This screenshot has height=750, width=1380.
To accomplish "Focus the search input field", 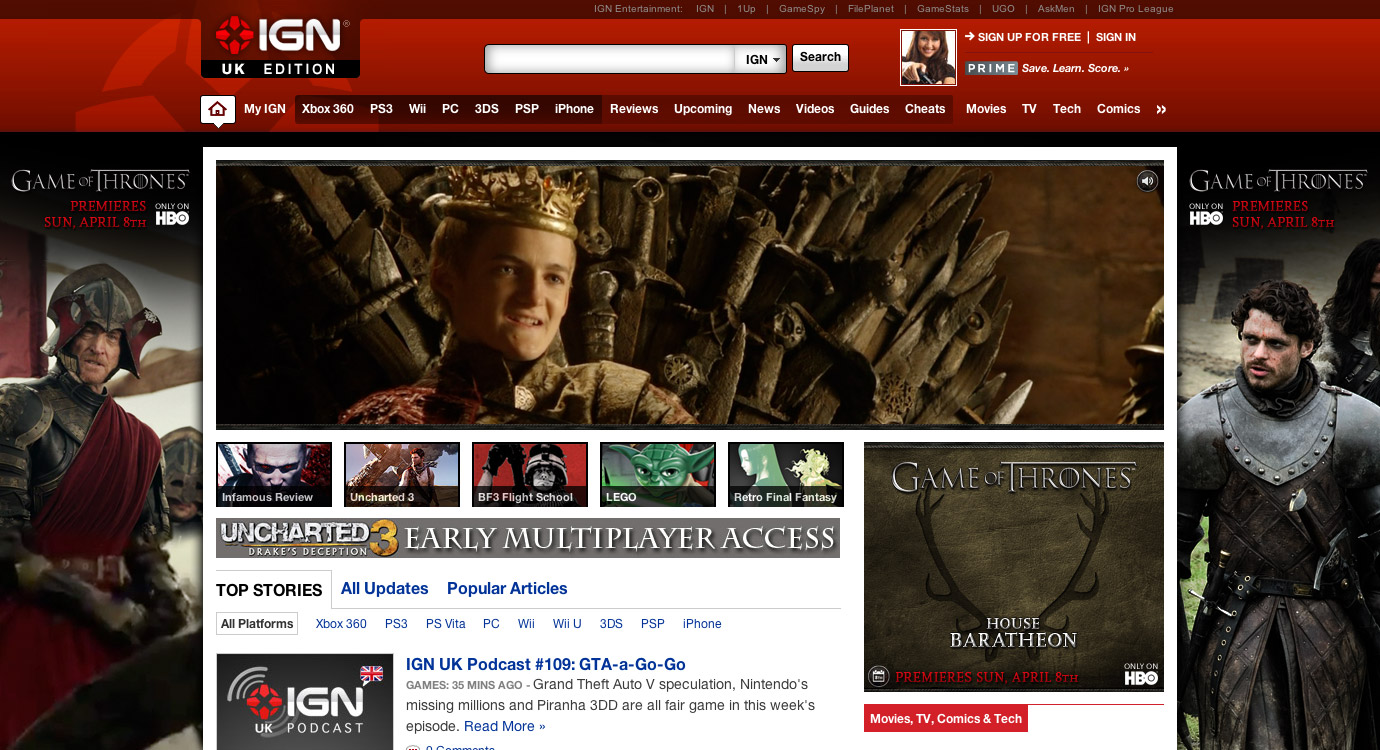I will click(x=611, y=59).
